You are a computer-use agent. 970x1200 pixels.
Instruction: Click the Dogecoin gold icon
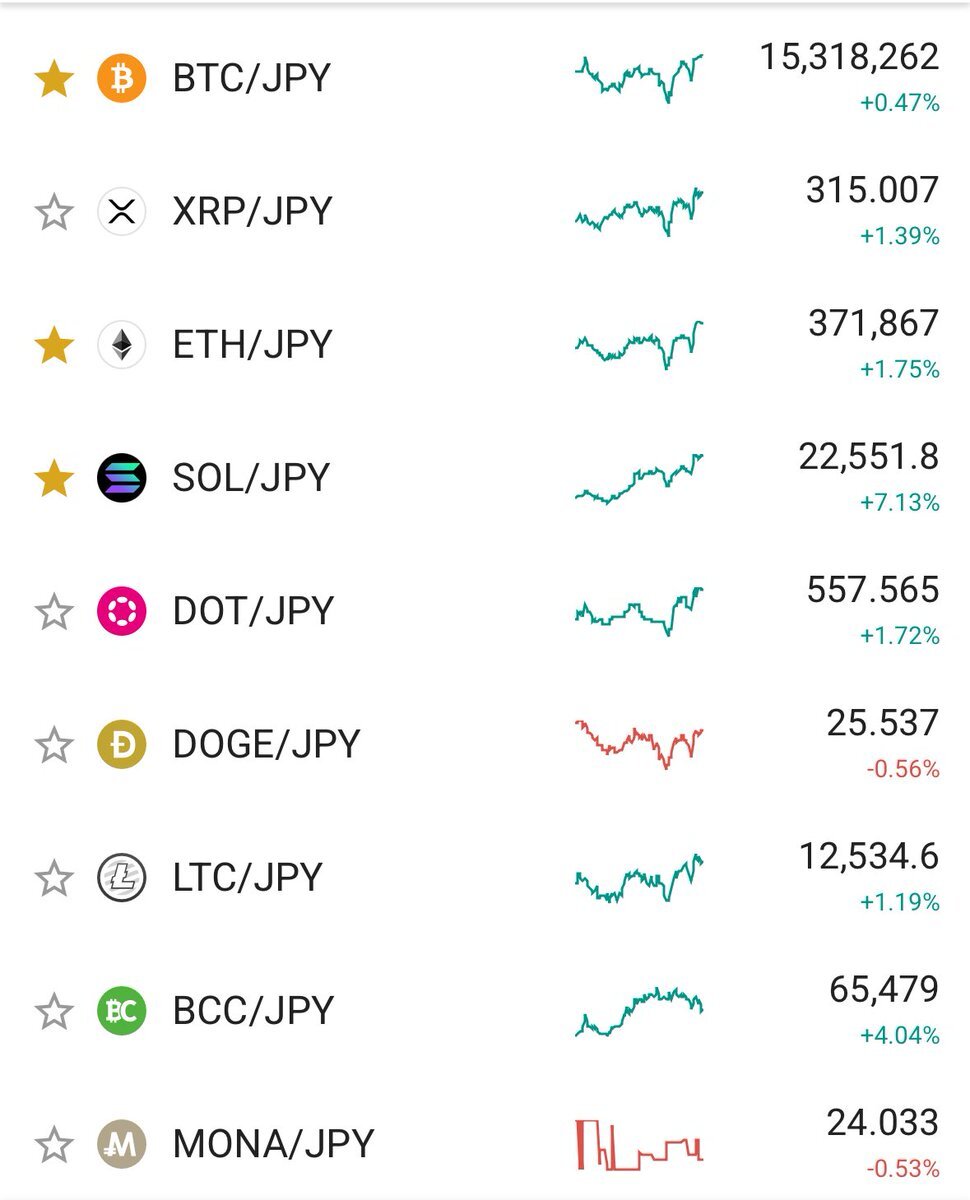[x=122, y=744]
